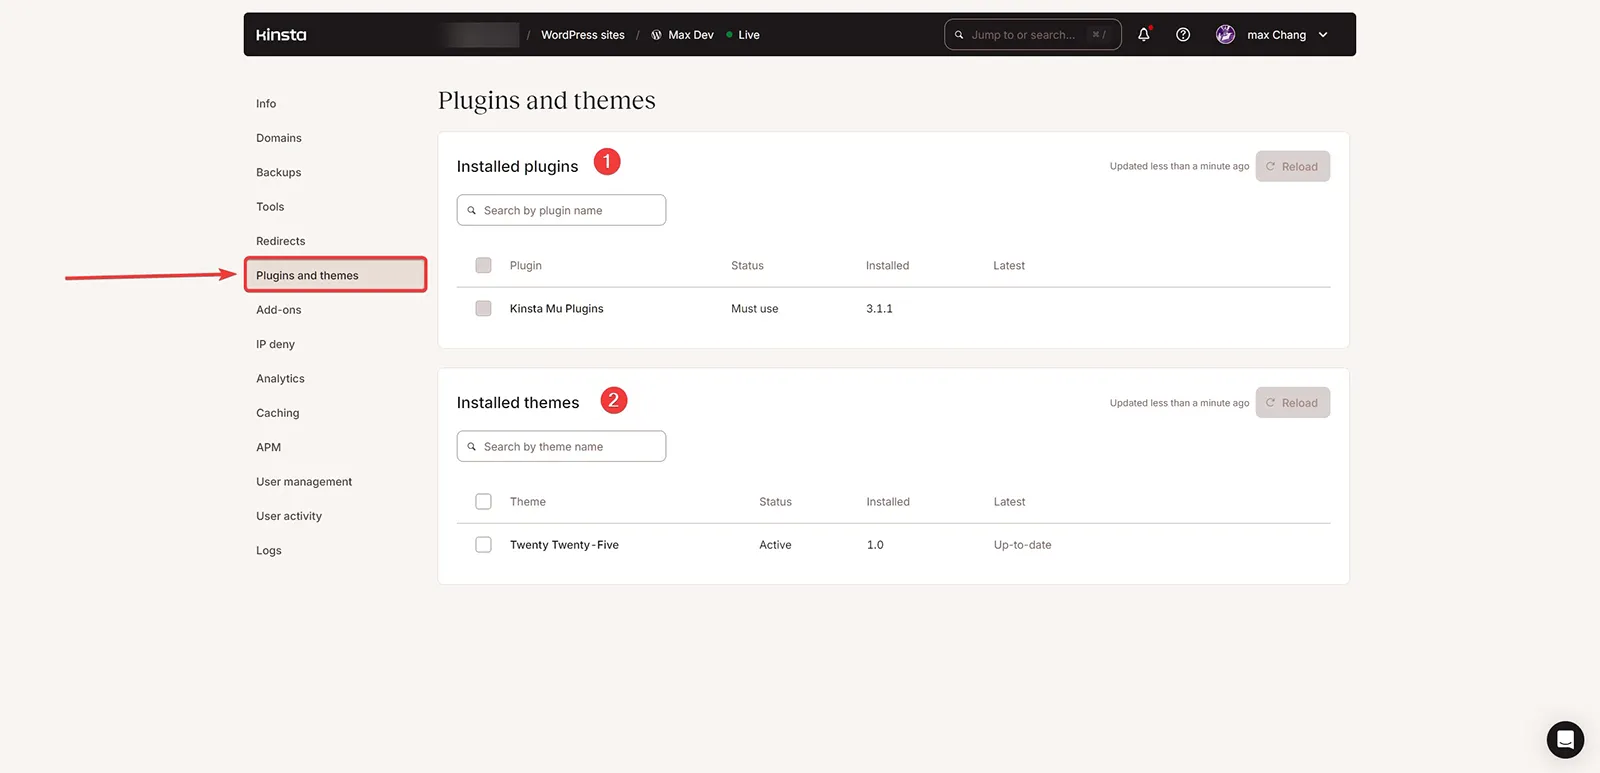Click the Kinsta Mu Plugins name
Viewport: 1600px width, 773px height.
click(557, 309)
